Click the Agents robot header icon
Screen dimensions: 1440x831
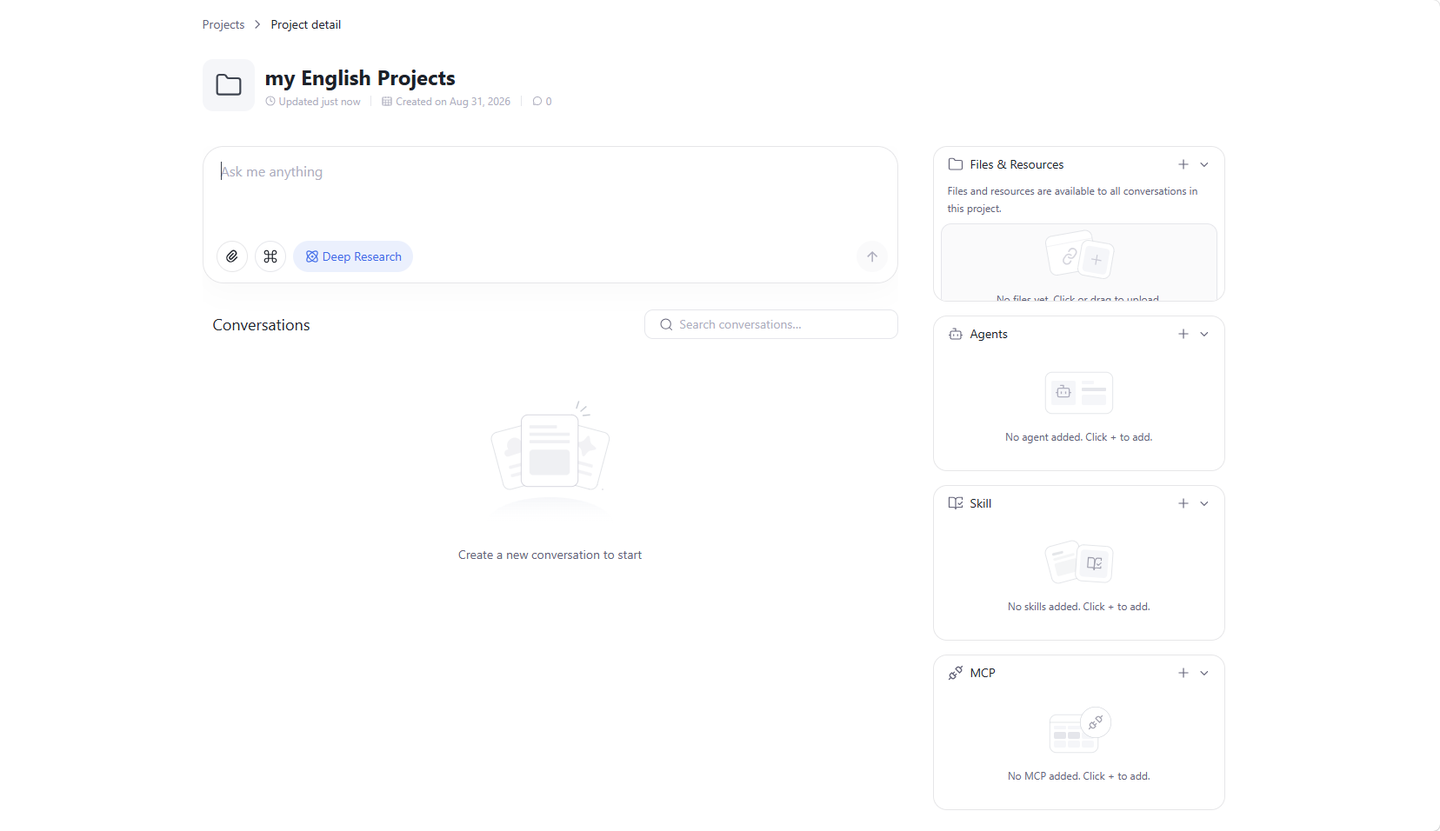(955, 334)
